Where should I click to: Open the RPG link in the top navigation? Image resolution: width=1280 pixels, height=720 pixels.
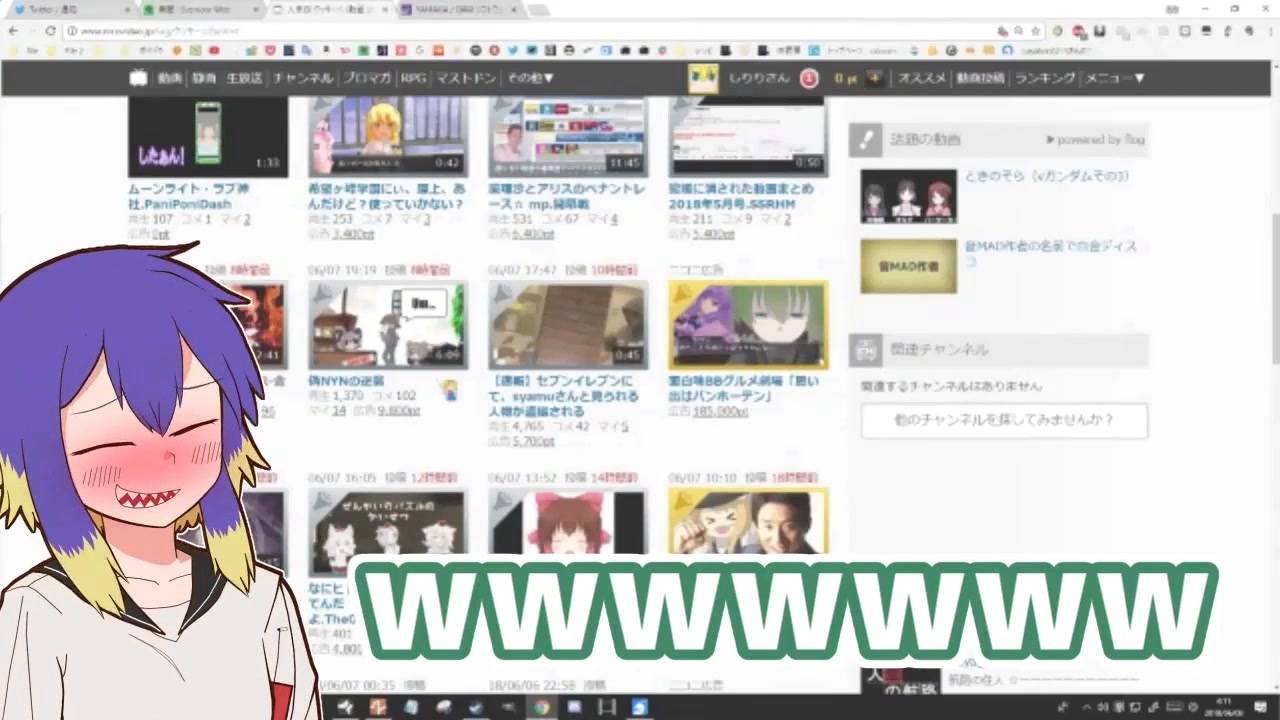click(413, 78)
